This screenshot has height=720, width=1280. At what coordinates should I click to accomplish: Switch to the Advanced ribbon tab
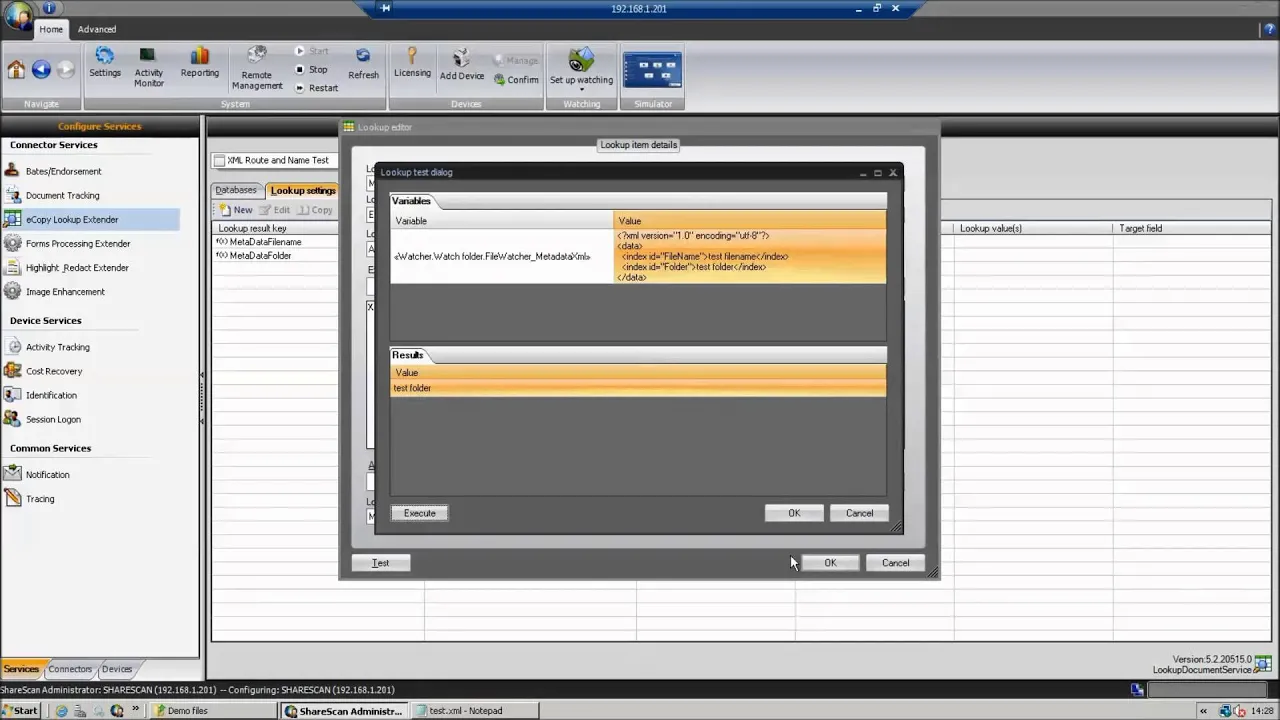point(97,29)
